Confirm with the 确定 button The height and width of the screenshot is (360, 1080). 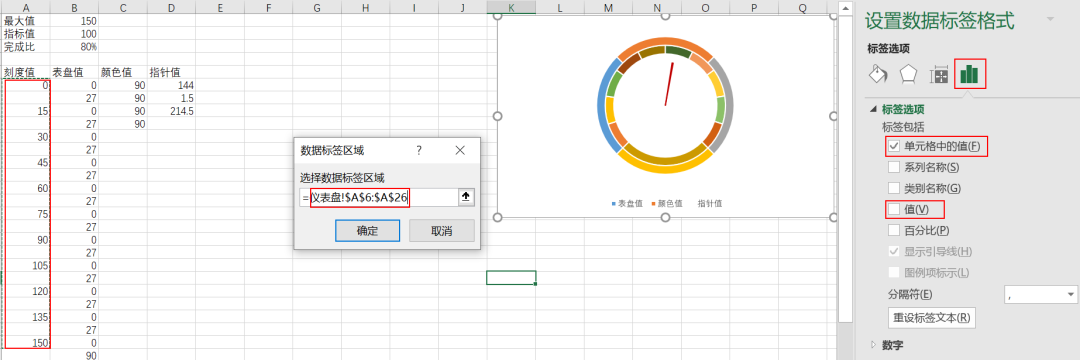[367, 231]
